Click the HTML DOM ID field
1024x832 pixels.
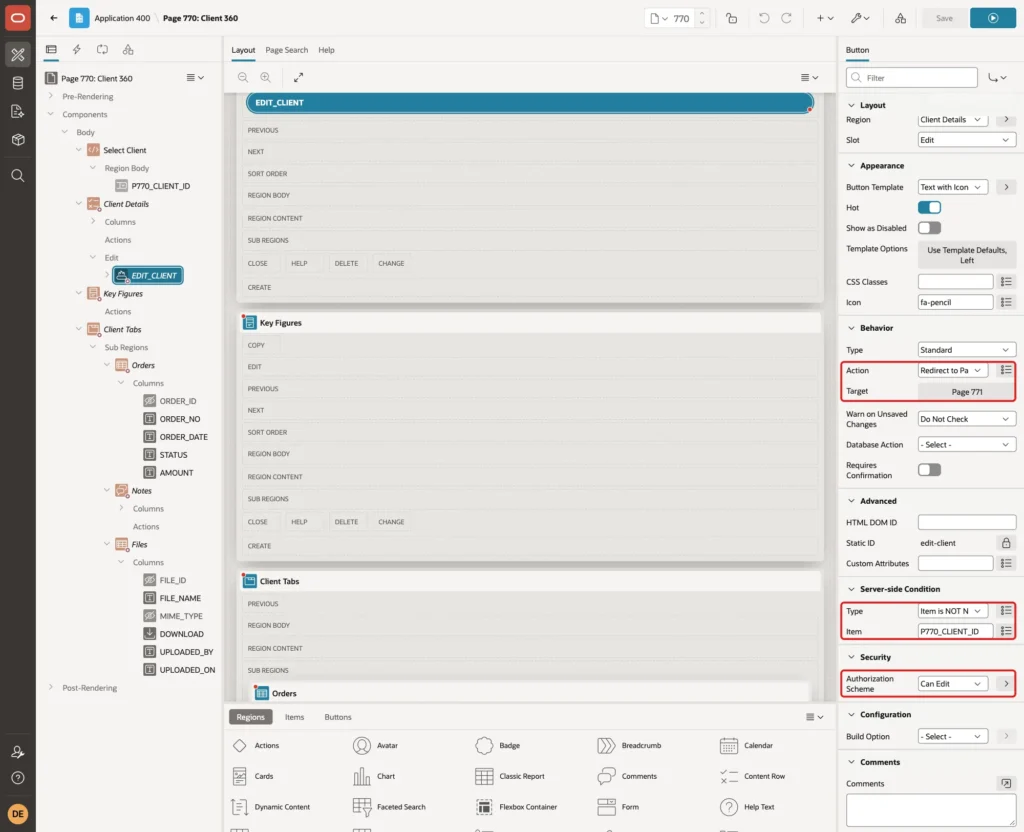tap(967, 522)
